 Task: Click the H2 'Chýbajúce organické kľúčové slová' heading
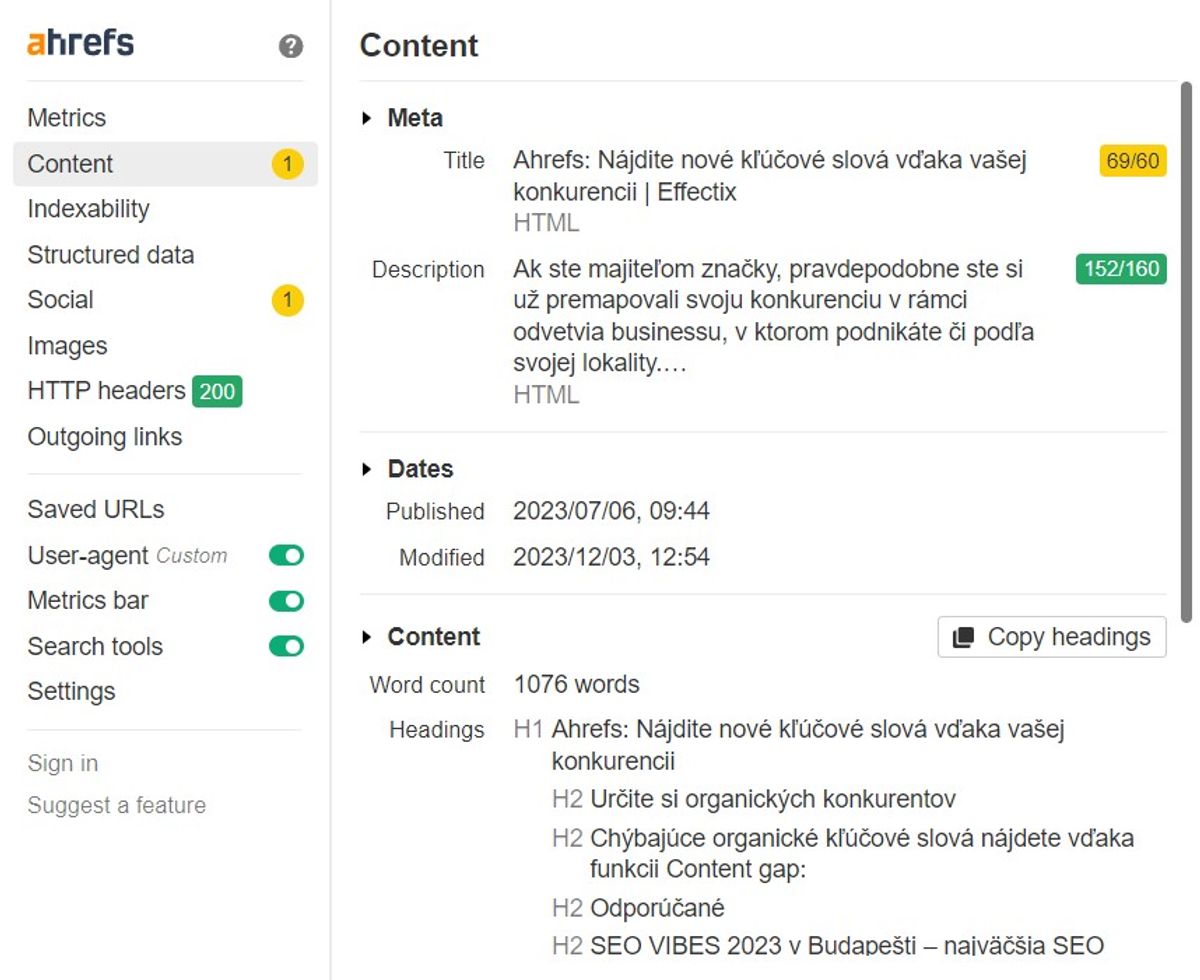pyautogui.click(x=862, y=853)
